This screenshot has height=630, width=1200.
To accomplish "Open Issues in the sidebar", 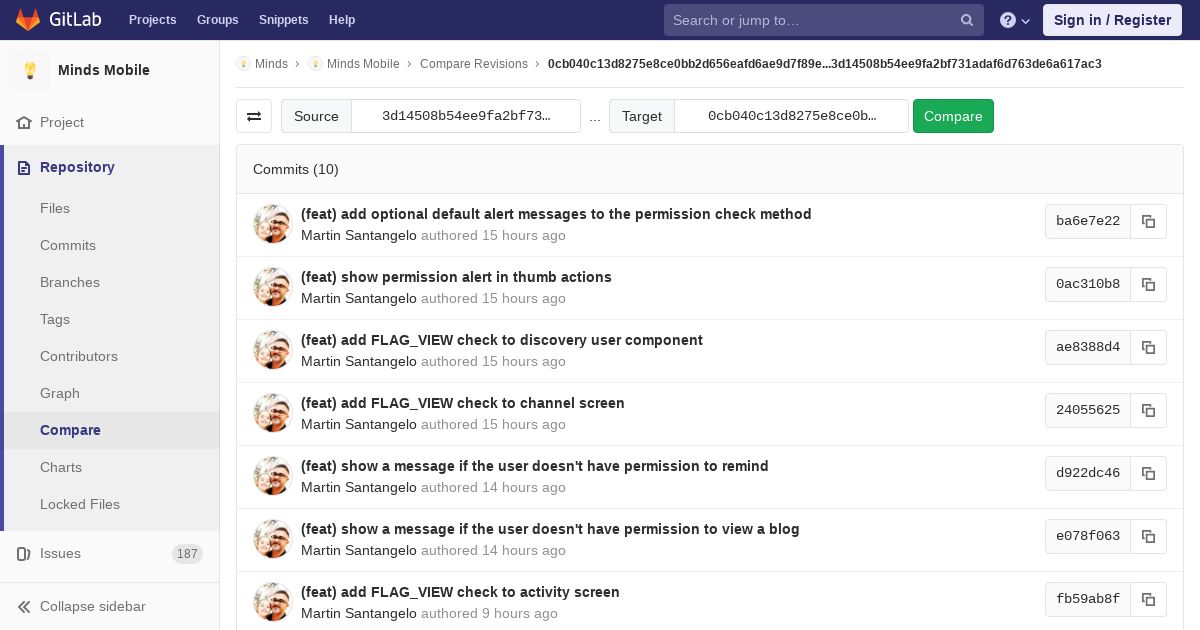I will click(x=60, y=553).
